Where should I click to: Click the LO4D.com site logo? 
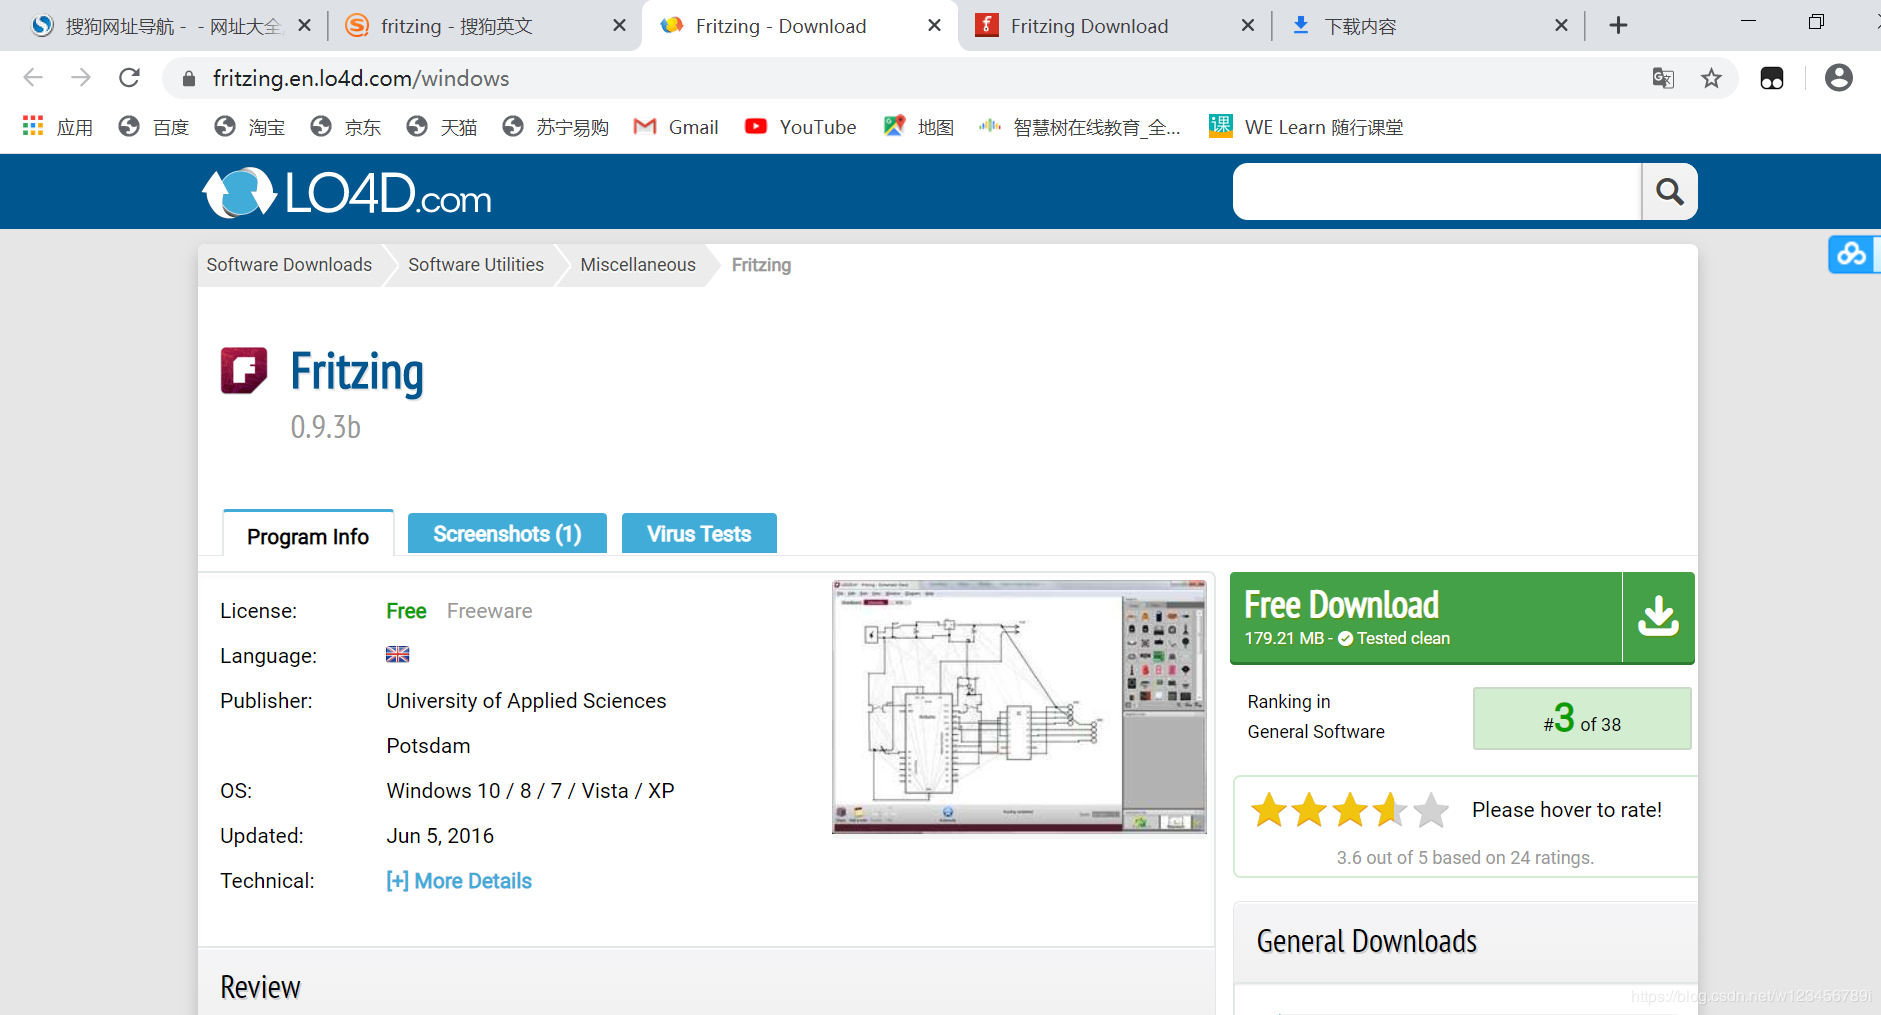point(346,191)
